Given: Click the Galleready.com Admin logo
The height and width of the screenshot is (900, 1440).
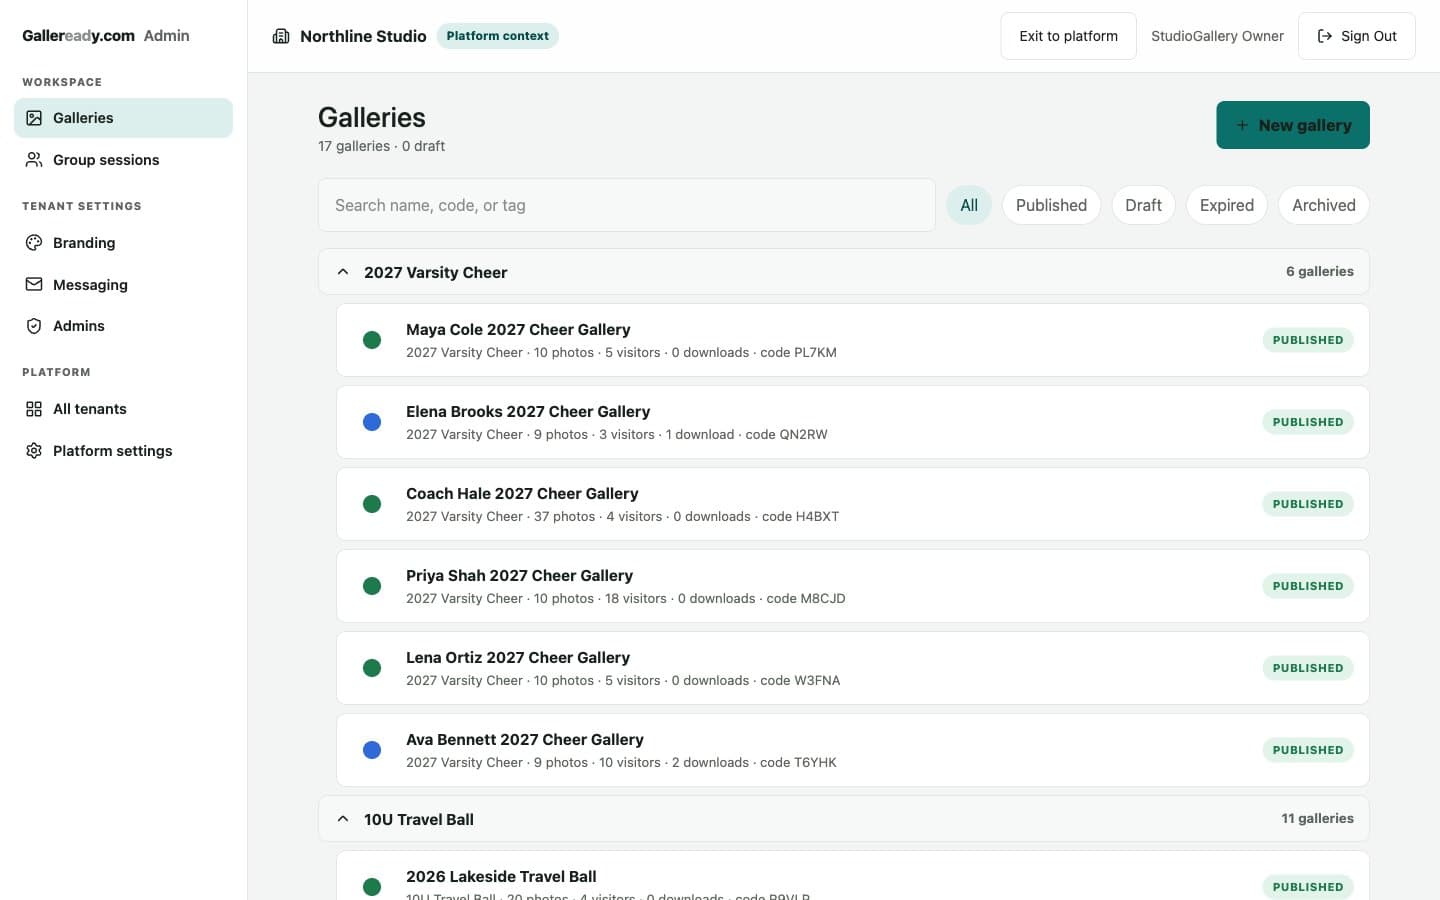Looking at the screenshot, I should coord(106,36).
